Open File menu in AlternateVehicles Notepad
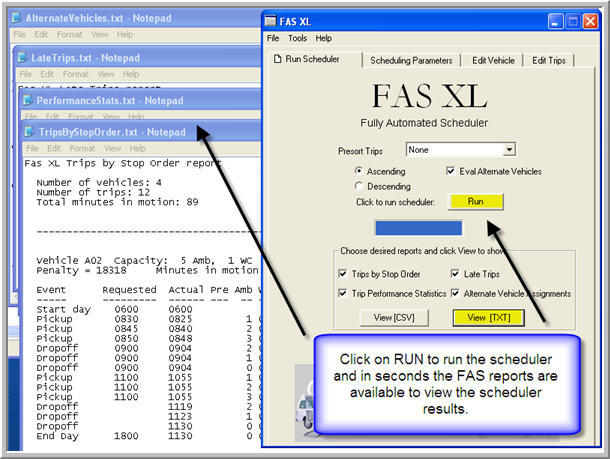The image size is (610, 459). [19, 35]
